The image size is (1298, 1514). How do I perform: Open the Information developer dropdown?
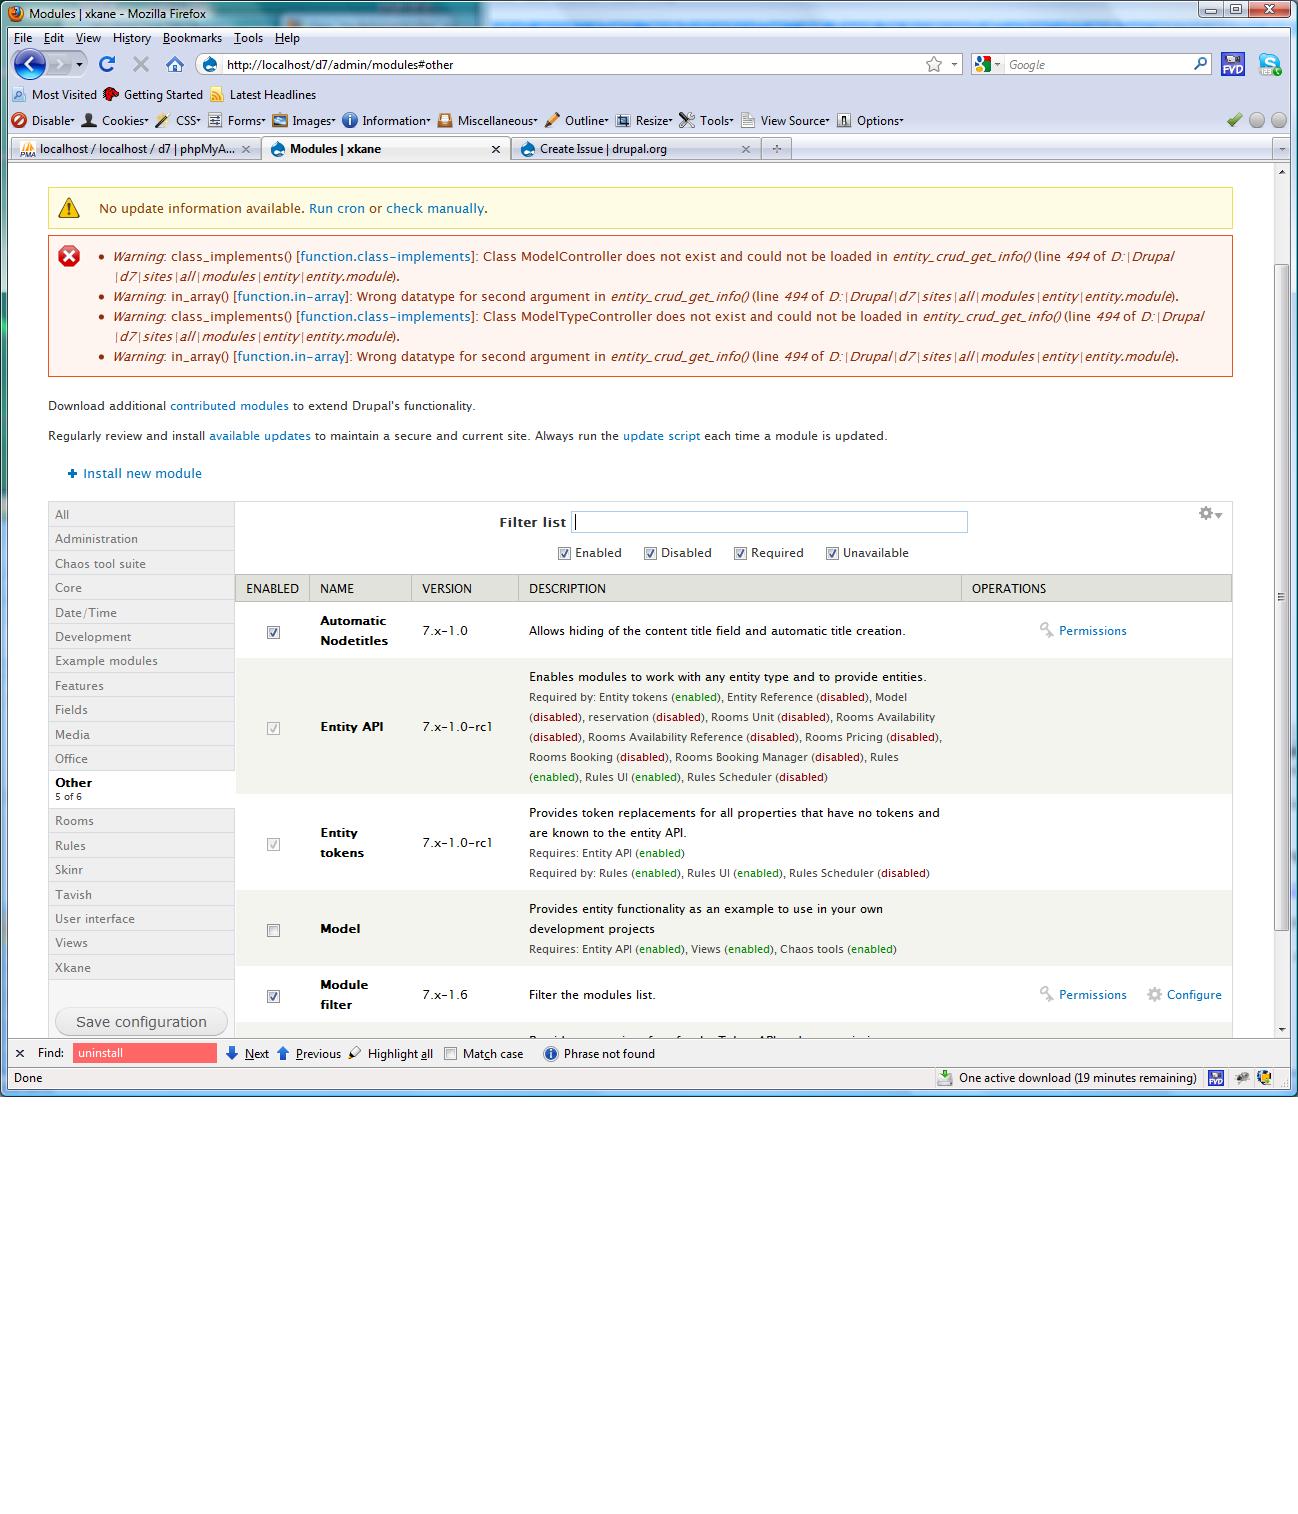pyautogui.click(x=386, y=121)
